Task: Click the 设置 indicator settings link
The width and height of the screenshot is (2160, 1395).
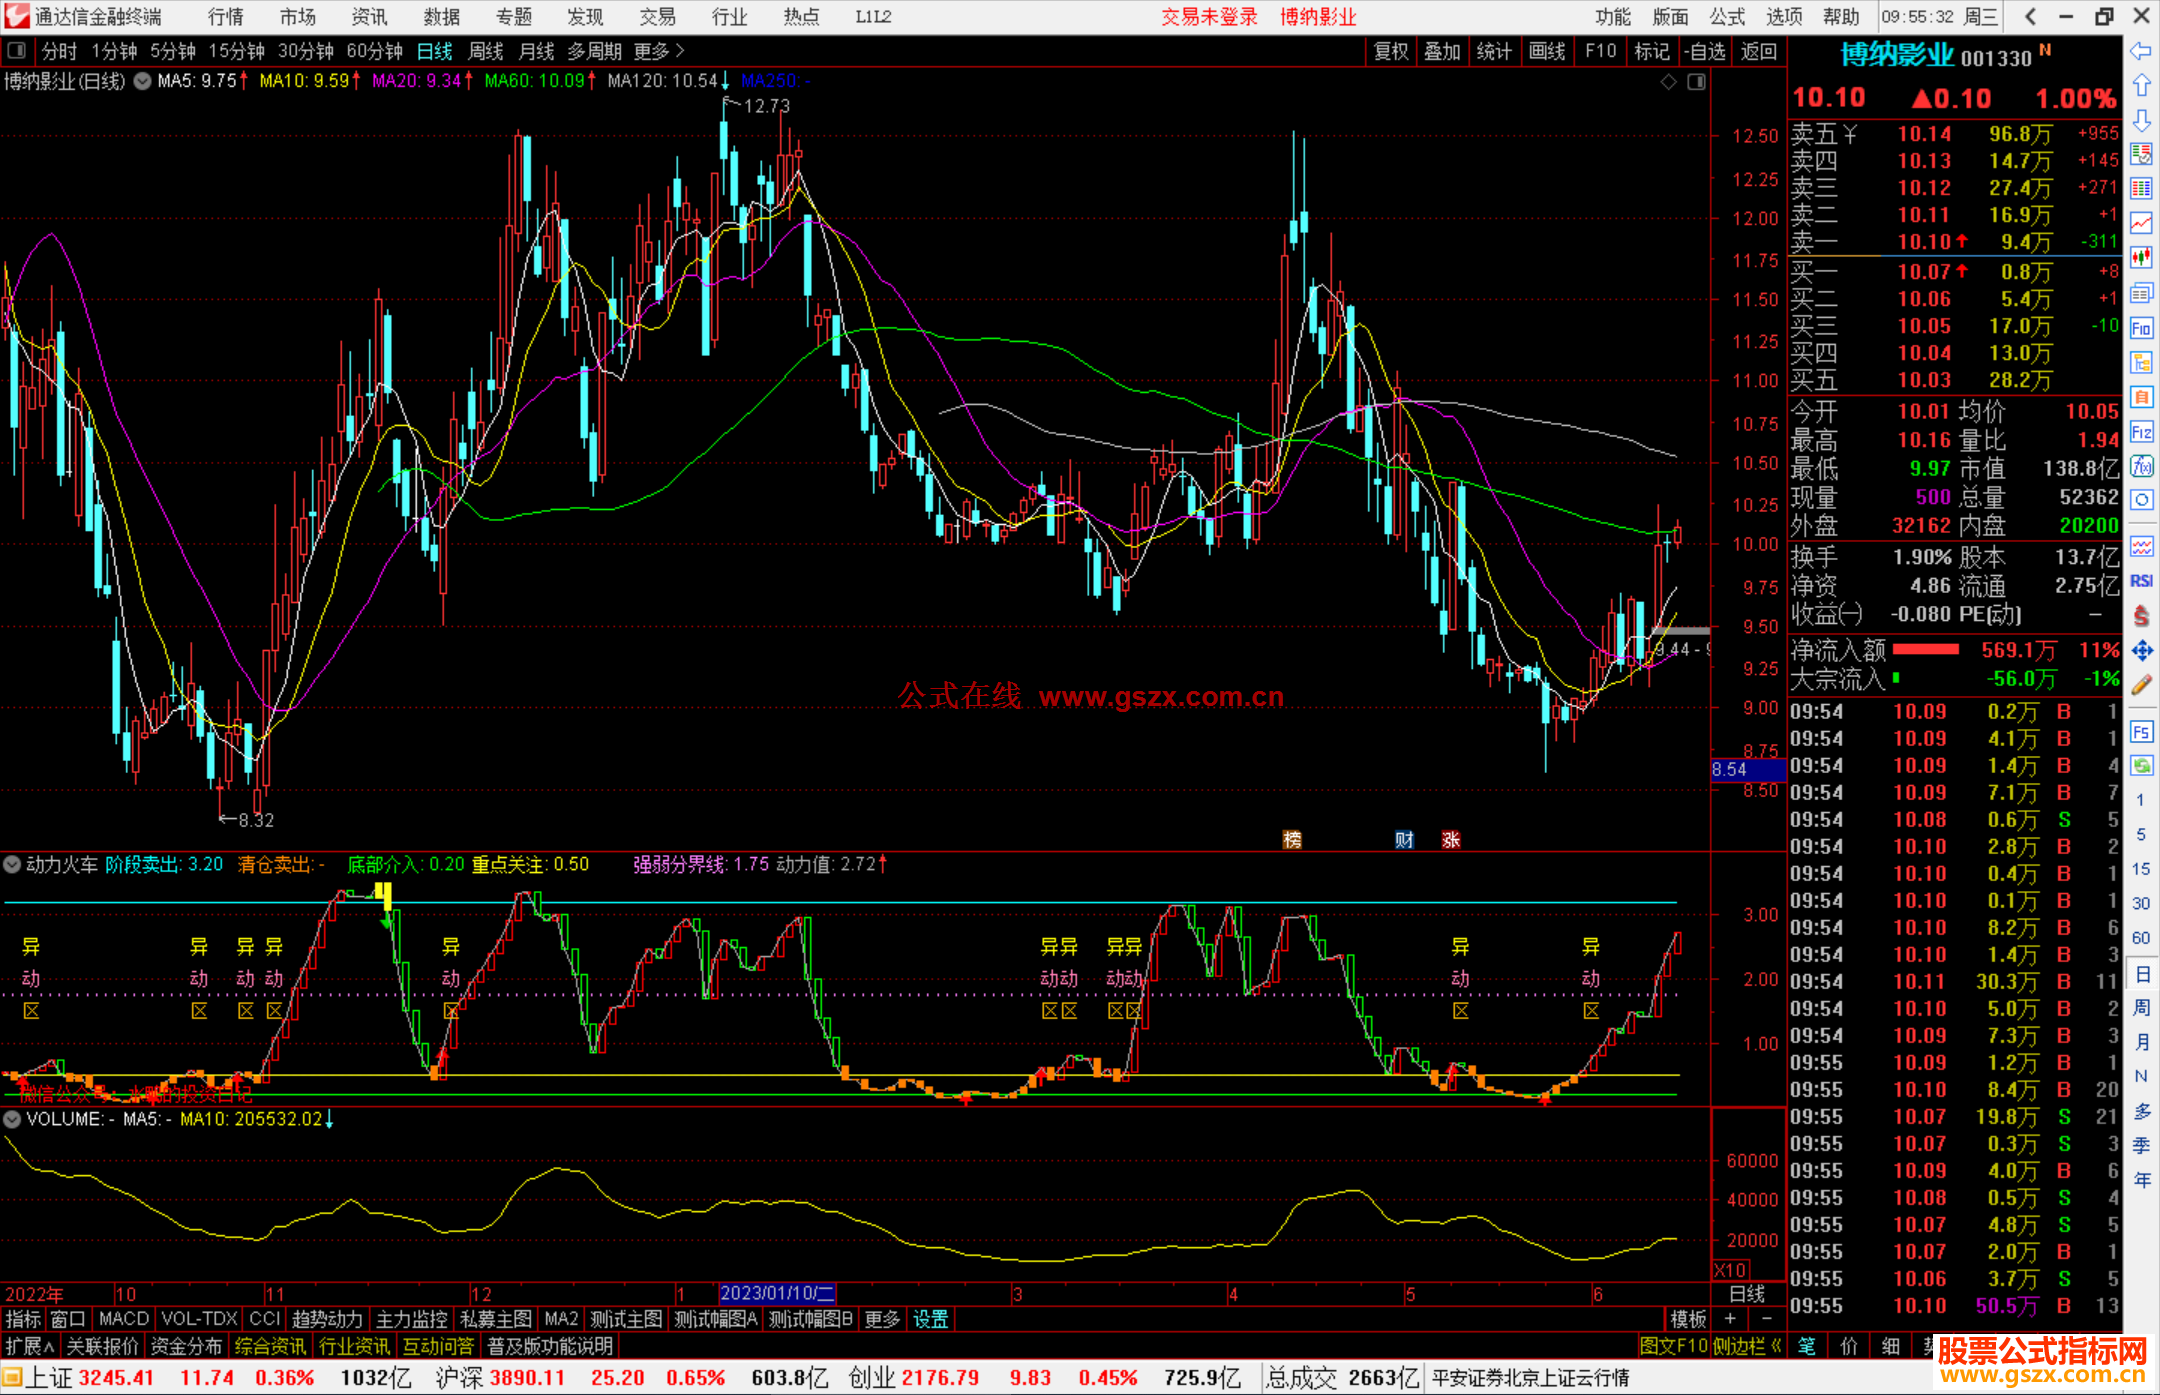Action: (930, 1319)
